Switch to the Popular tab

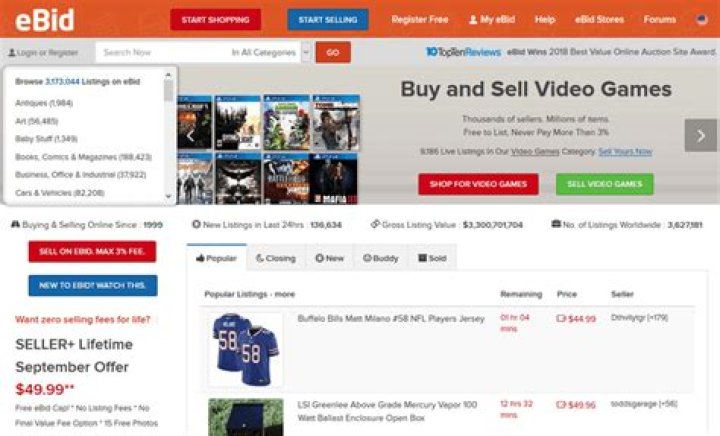pyautogui.click(x=217, y=258)
